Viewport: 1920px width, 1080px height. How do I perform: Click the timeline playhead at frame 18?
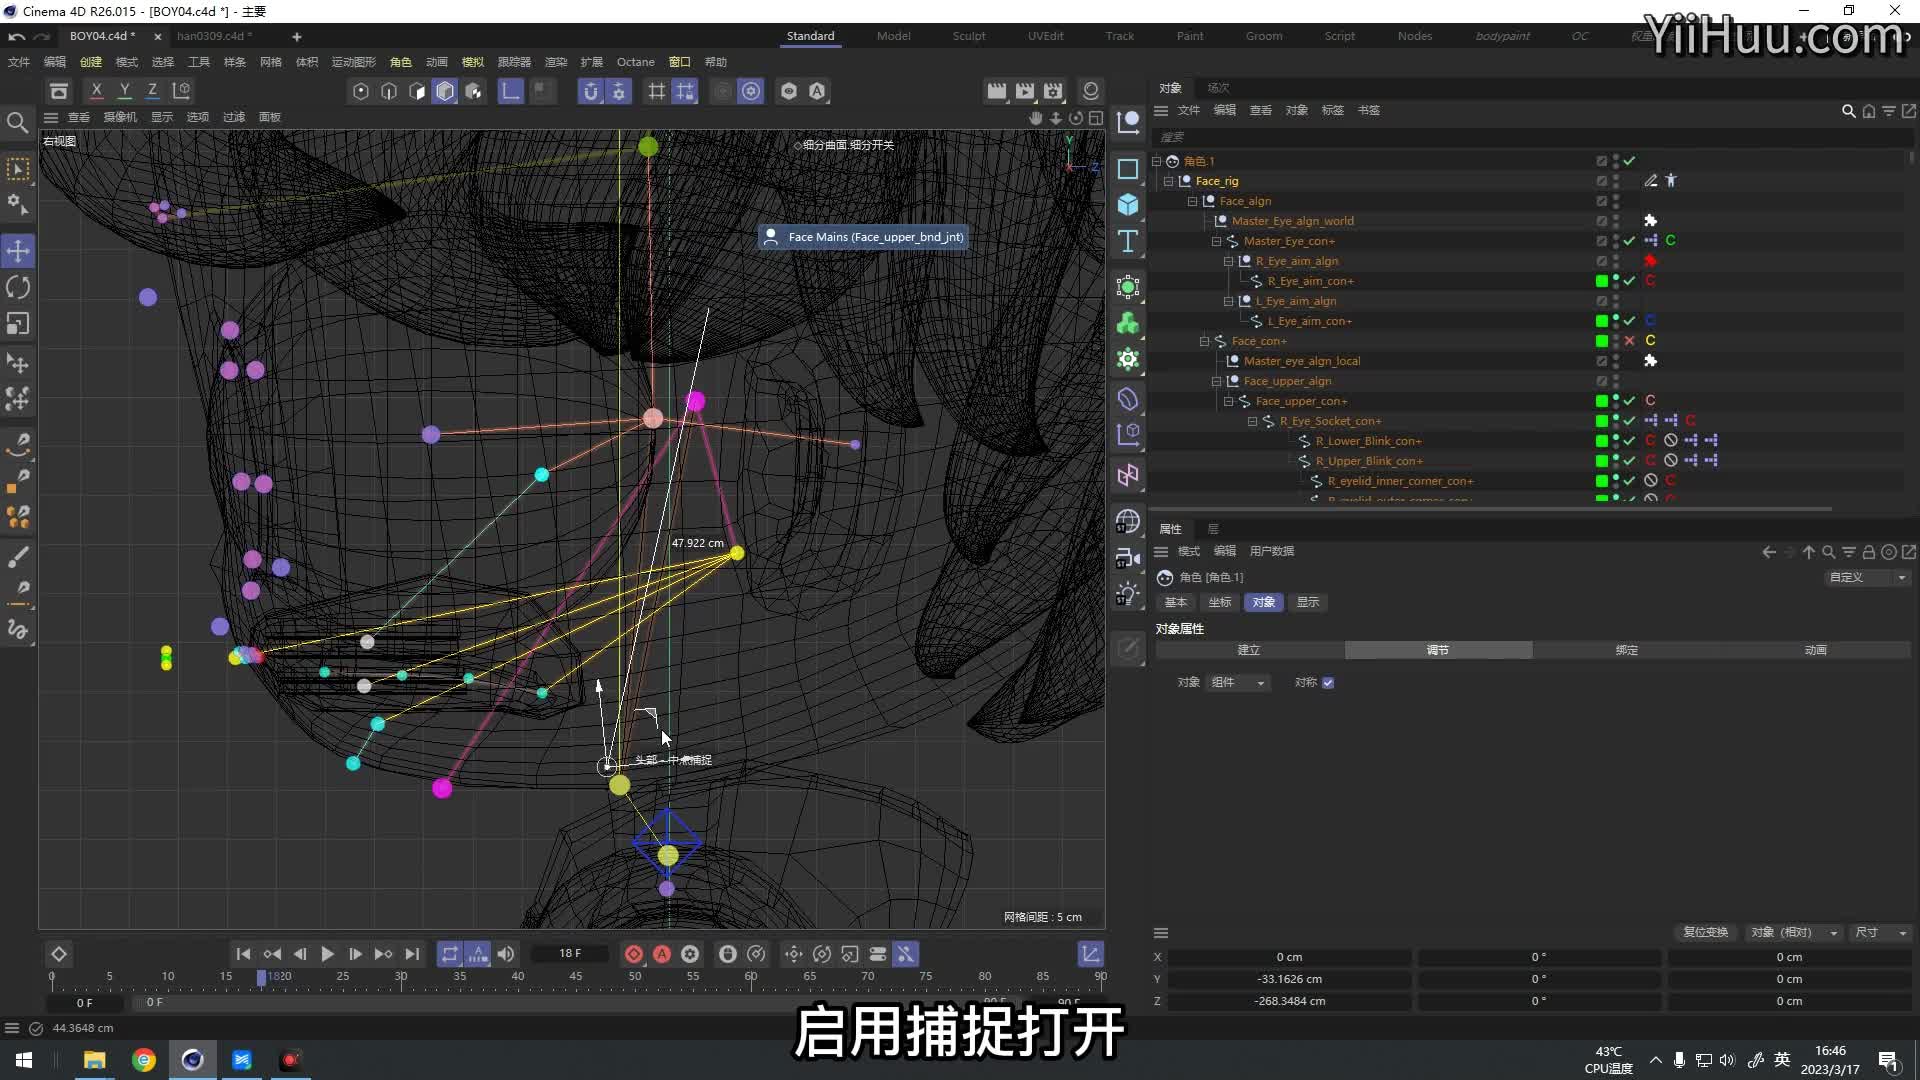tap(261, 977)
